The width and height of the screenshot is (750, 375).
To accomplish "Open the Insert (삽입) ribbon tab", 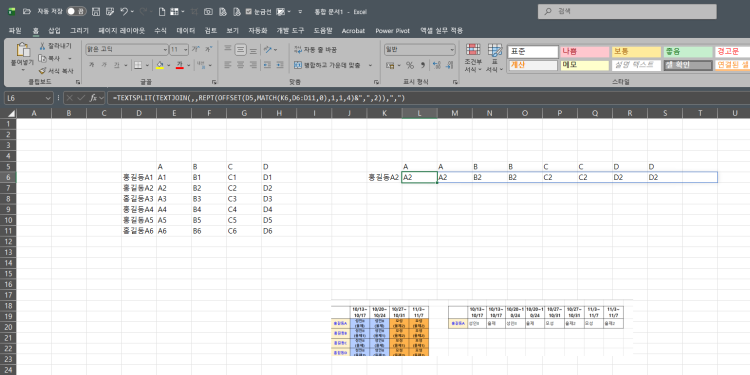I will click(54, 31).
